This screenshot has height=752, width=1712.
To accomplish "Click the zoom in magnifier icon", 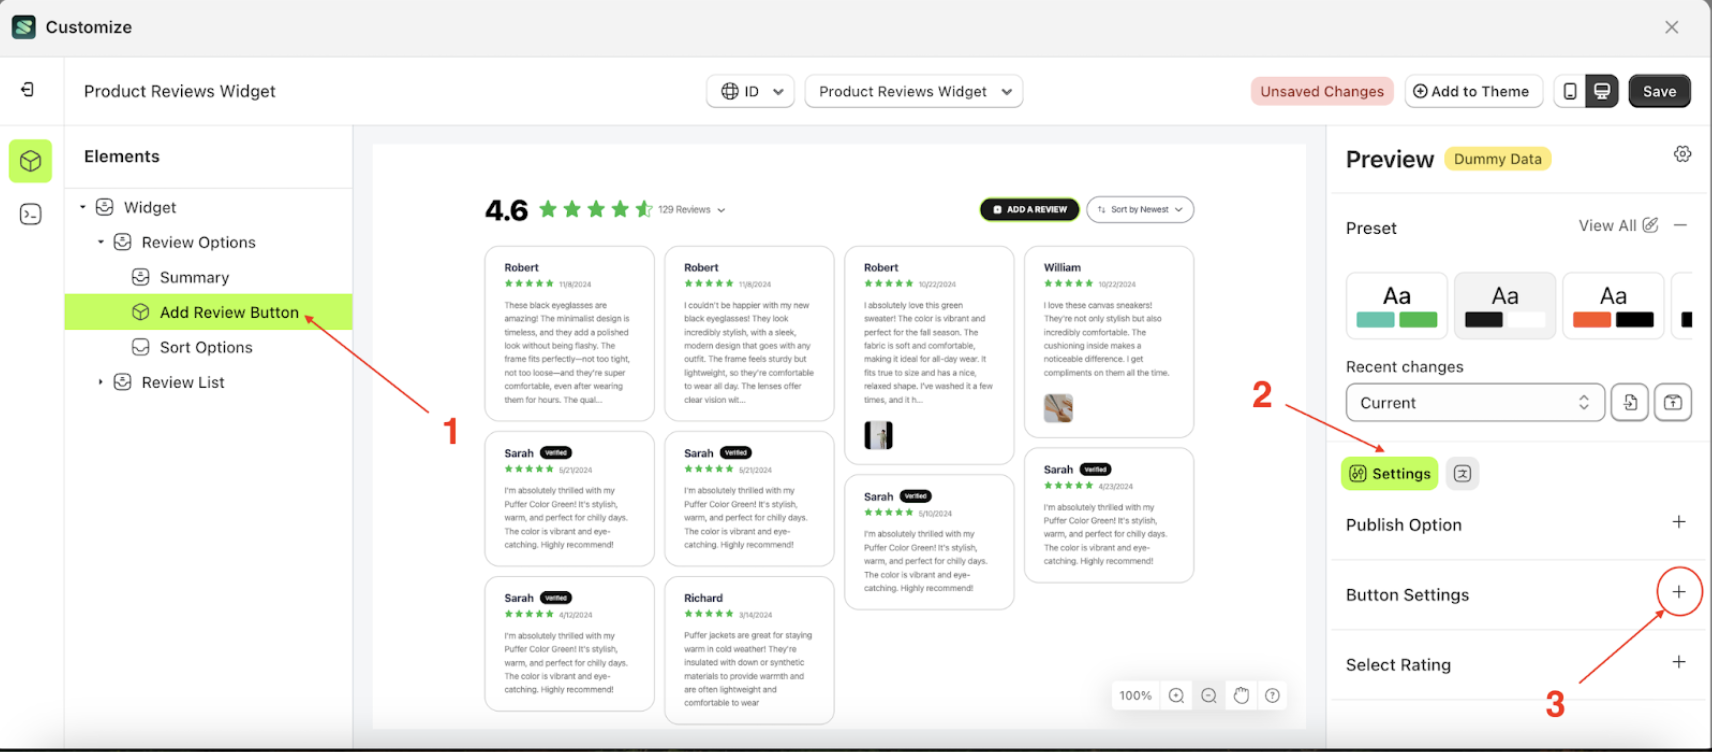I will [1177, 696].
